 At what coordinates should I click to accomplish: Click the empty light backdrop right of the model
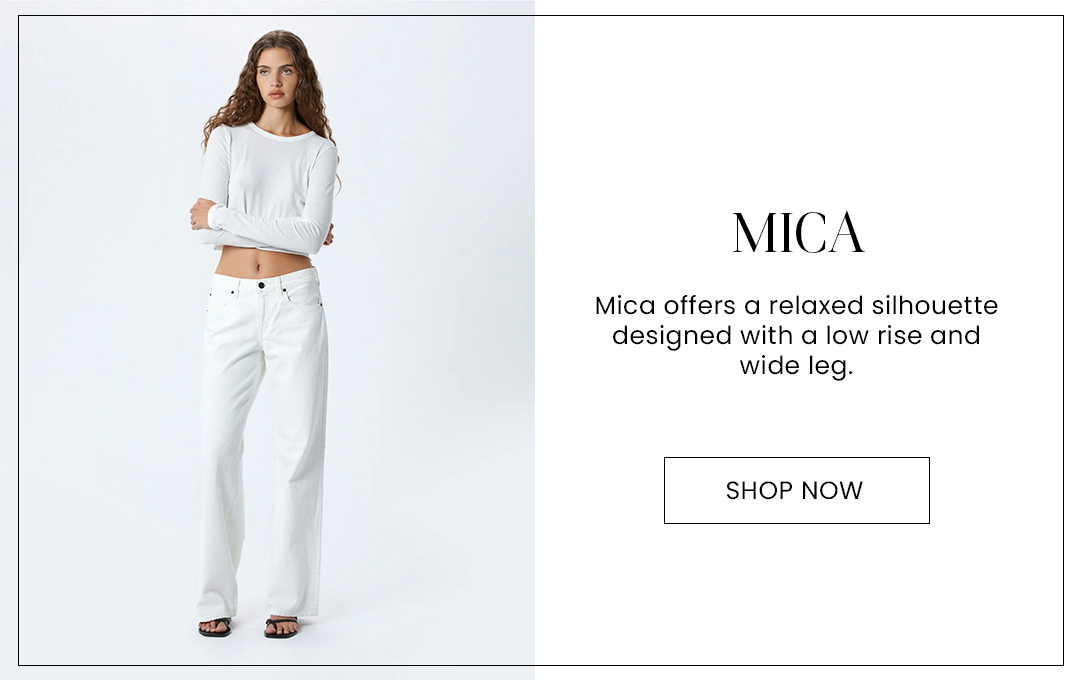(434, 344)
